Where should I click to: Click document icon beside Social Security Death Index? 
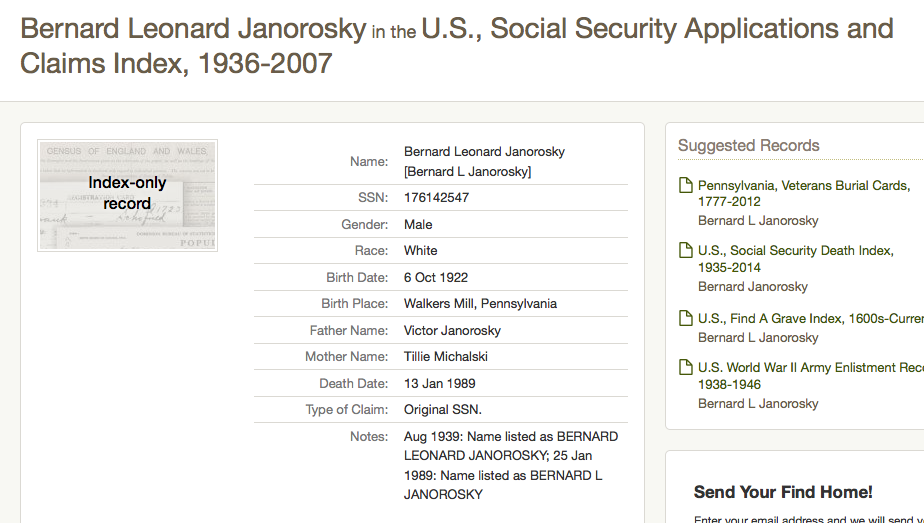point(685,251)
